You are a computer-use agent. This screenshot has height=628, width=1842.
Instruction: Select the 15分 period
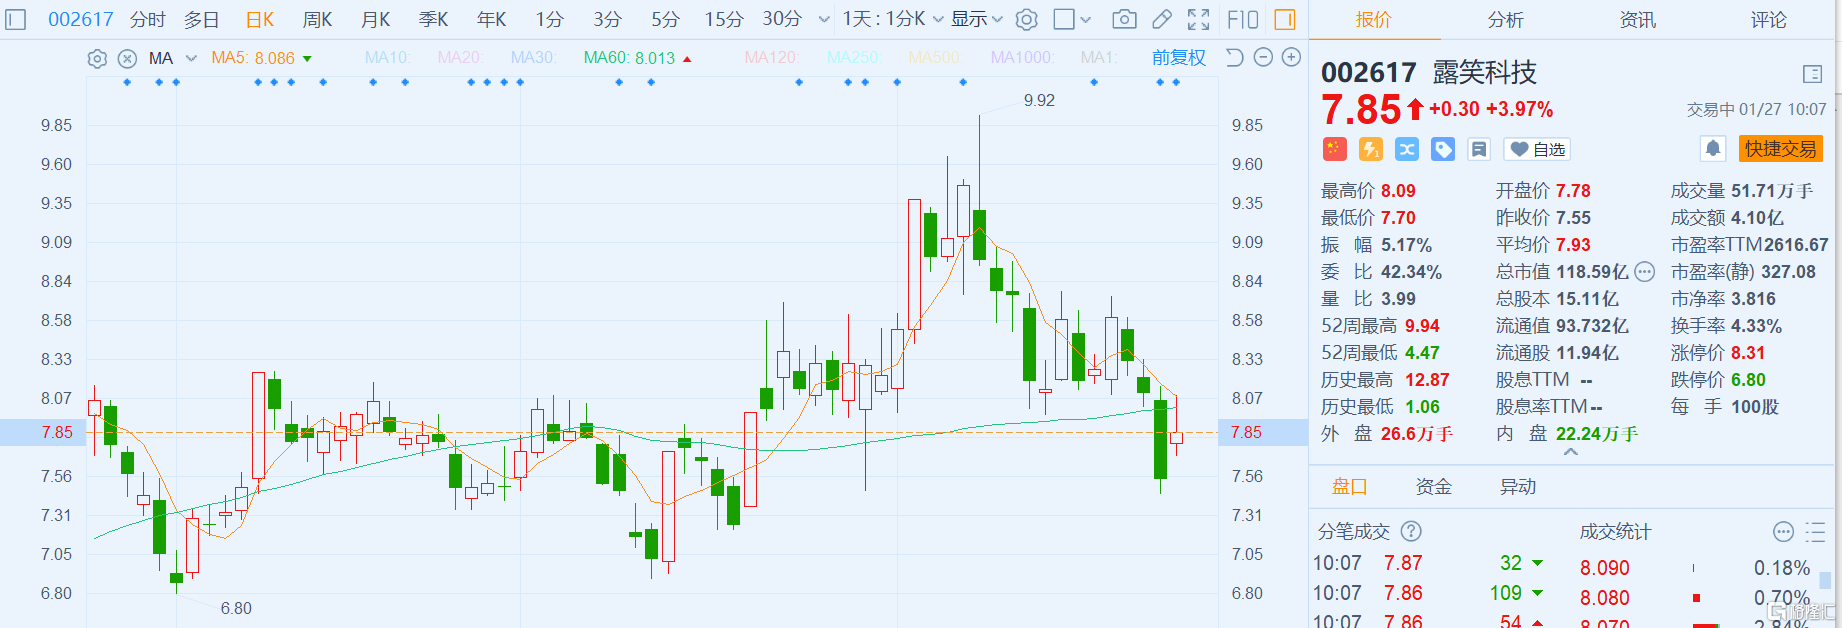[x=724, y=19]
